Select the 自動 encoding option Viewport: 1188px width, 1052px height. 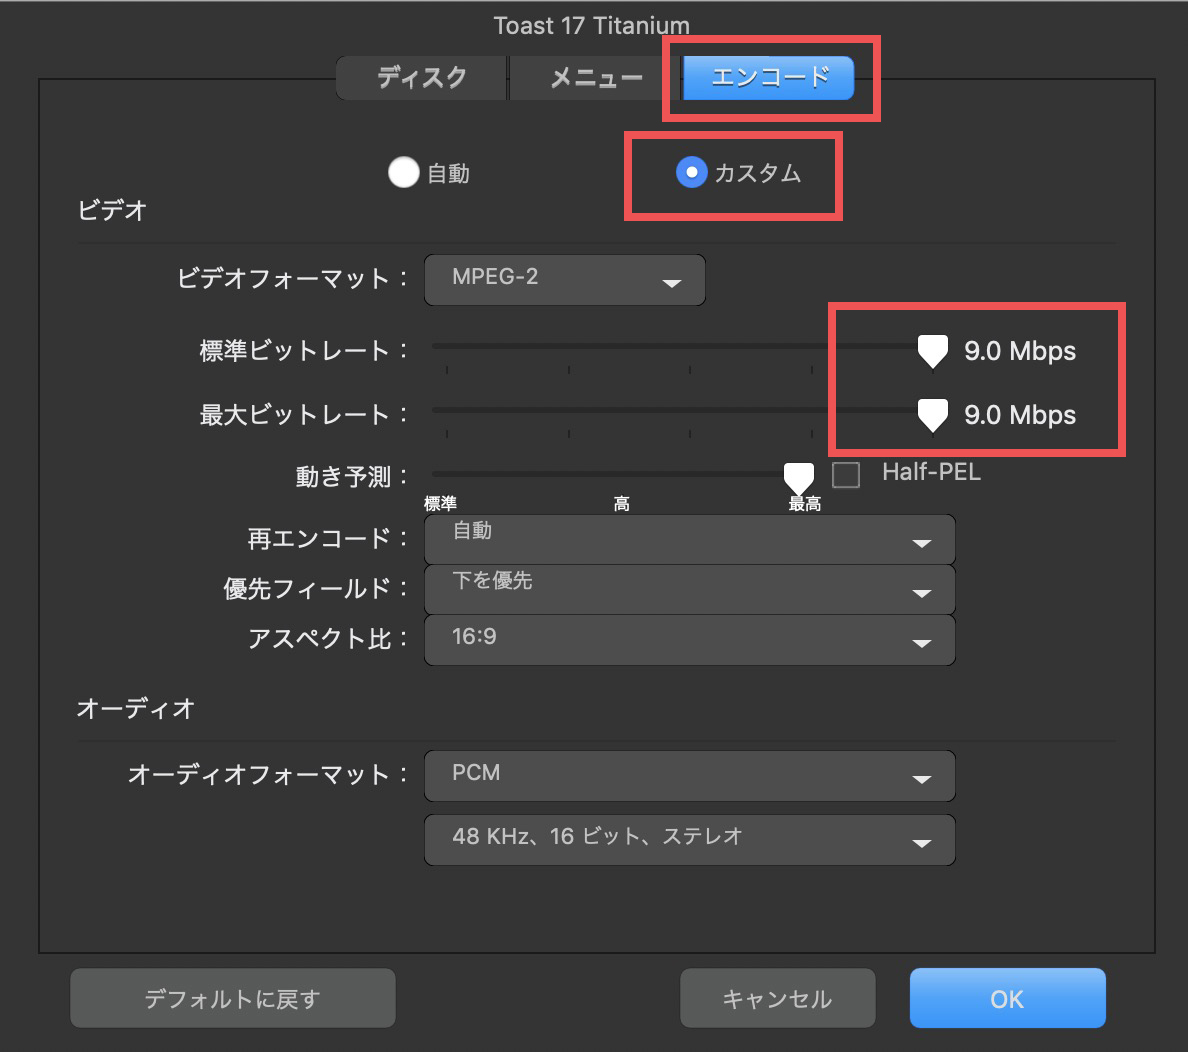click(x=404, y=172)
